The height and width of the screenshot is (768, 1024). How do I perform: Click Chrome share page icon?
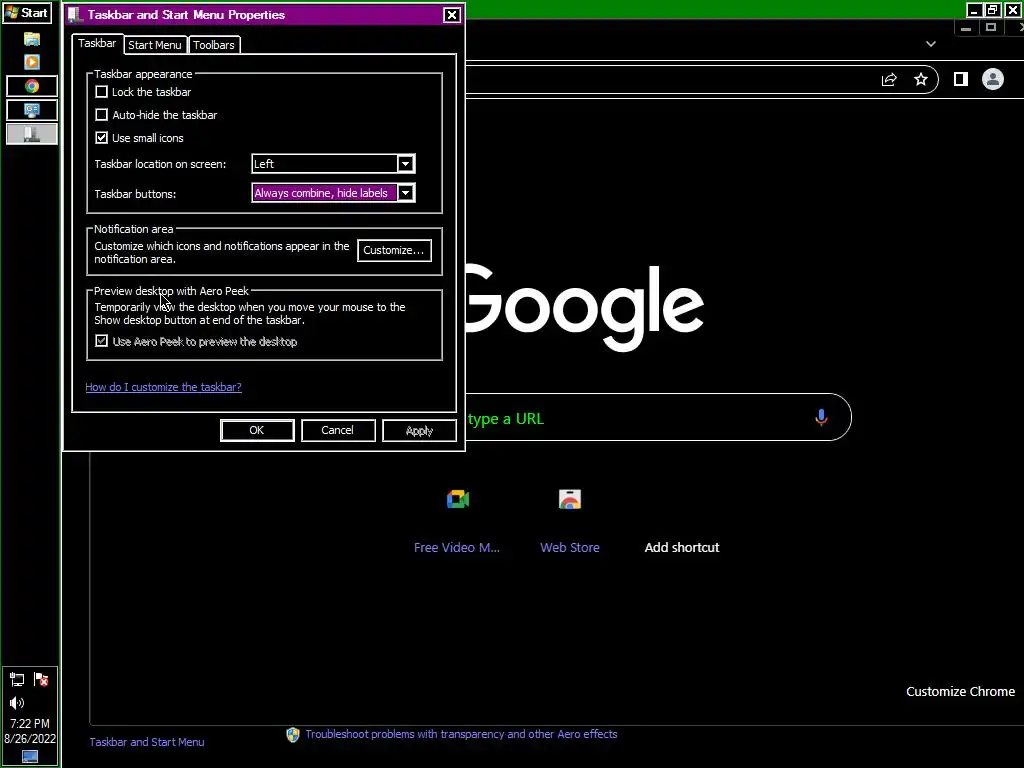pyautogui.click(x=889, y=80)
